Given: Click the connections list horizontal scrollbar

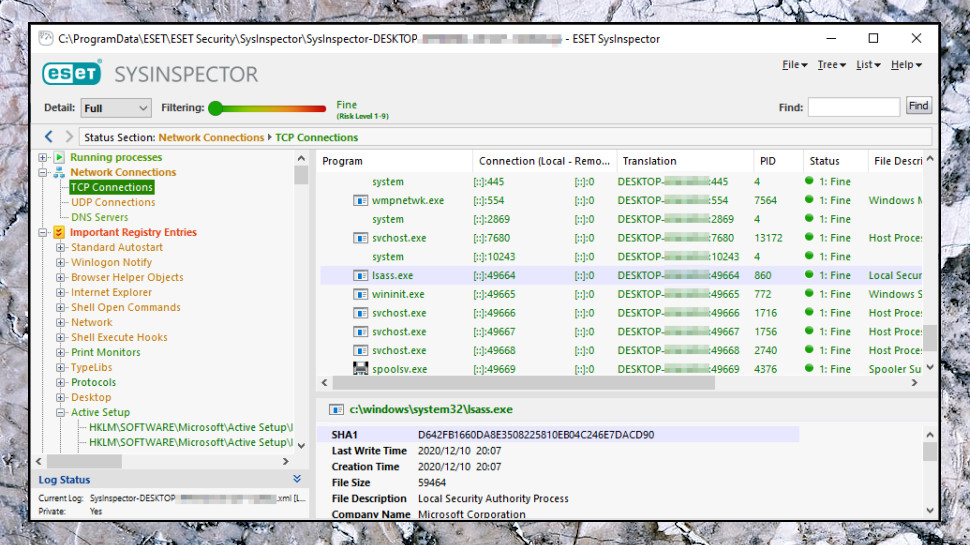Looking at the screenshot, I should pos(523,383).
